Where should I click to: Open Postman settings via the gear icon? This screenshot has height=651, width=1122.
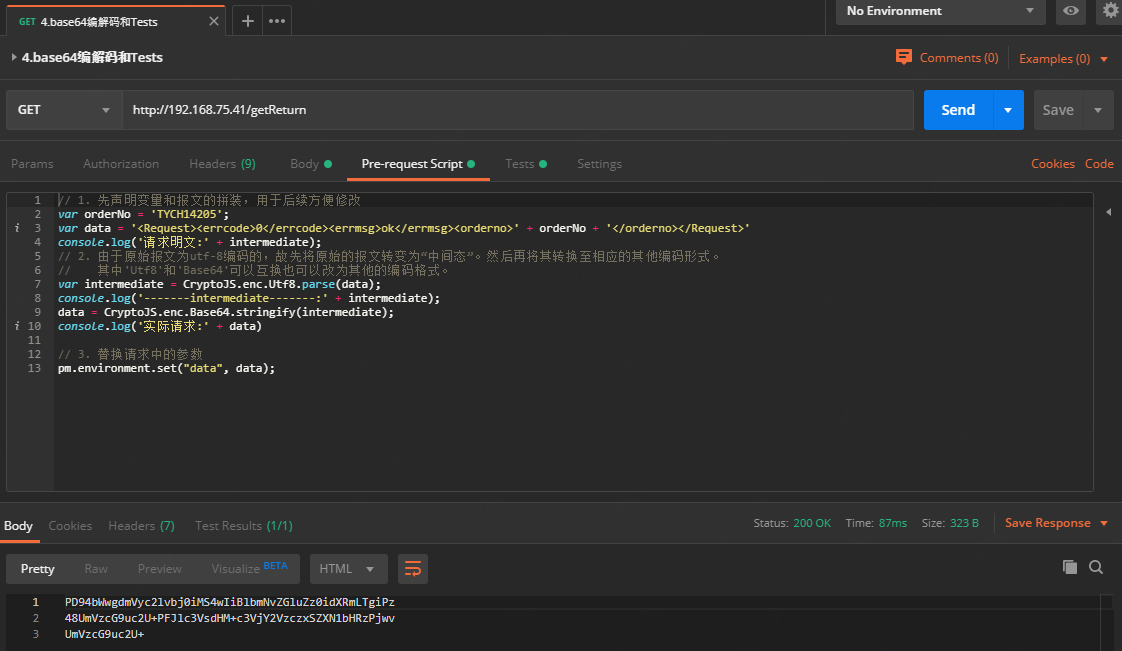coord(1109,12)
